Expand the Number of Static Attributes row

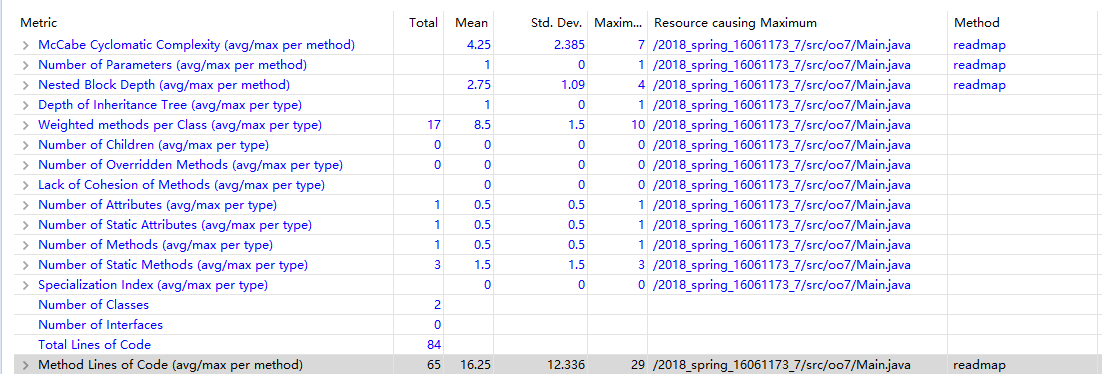[25, 226]
